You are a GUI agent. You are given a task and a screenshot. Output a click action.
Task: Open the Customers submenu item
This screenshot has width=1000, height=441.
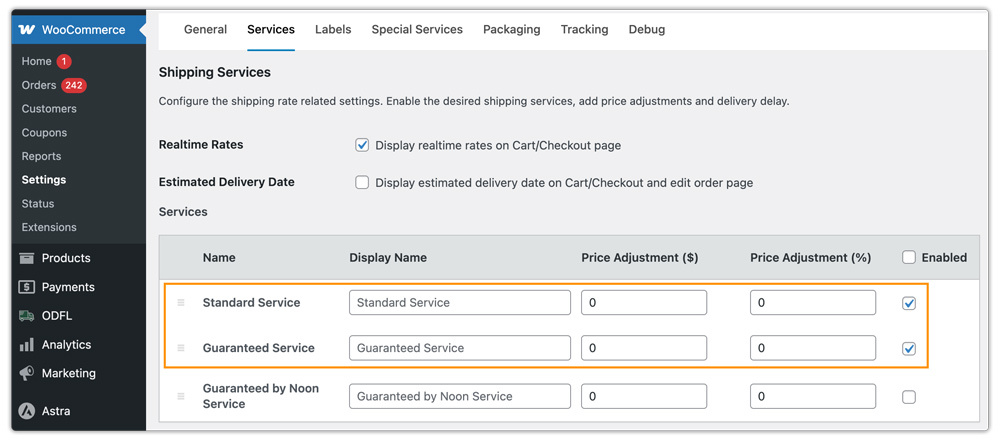click(49, 108)
